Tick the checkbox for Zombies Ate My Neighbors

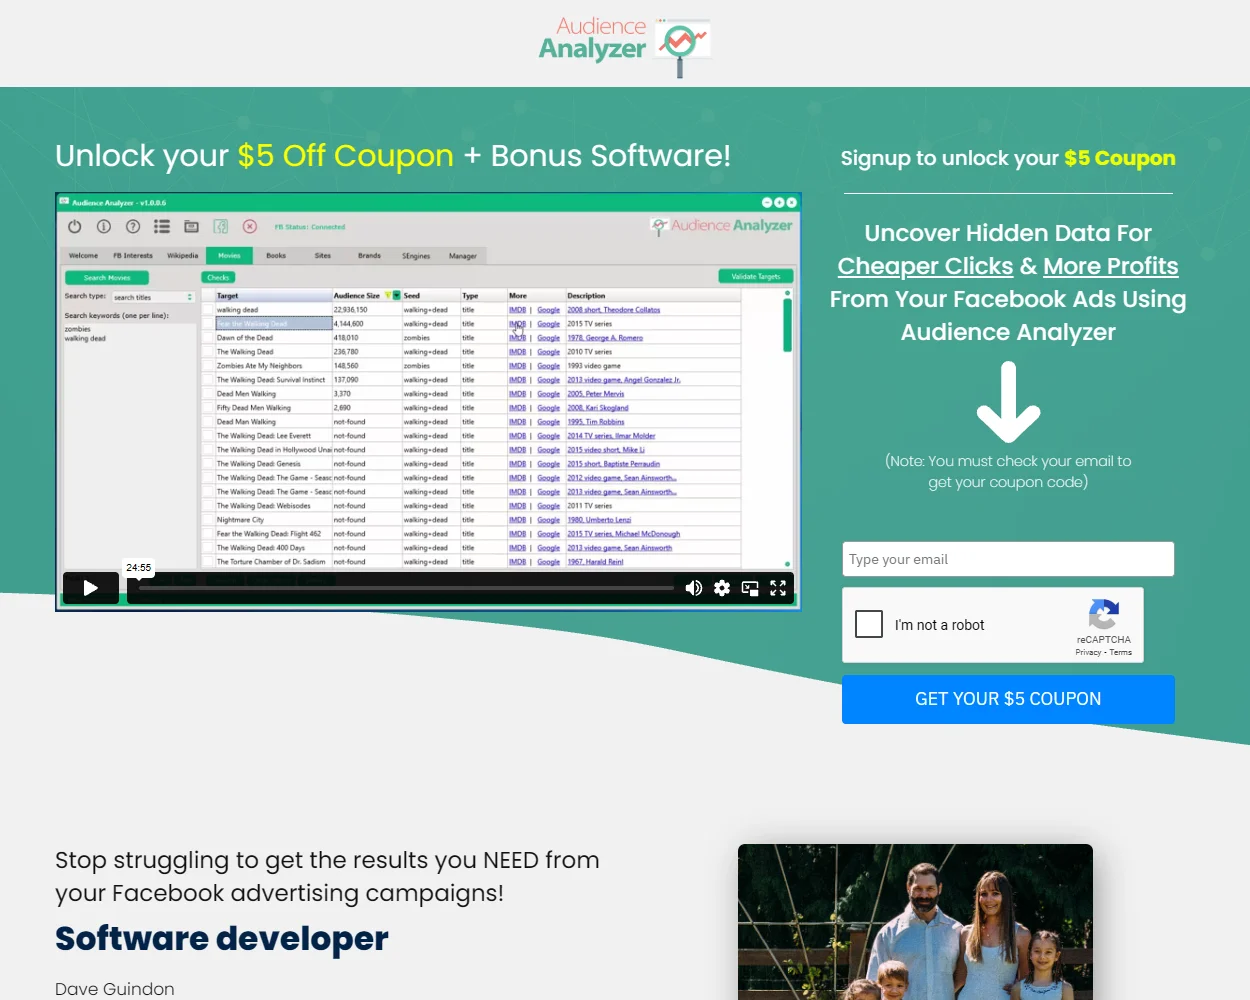click(x=209, y=366)
